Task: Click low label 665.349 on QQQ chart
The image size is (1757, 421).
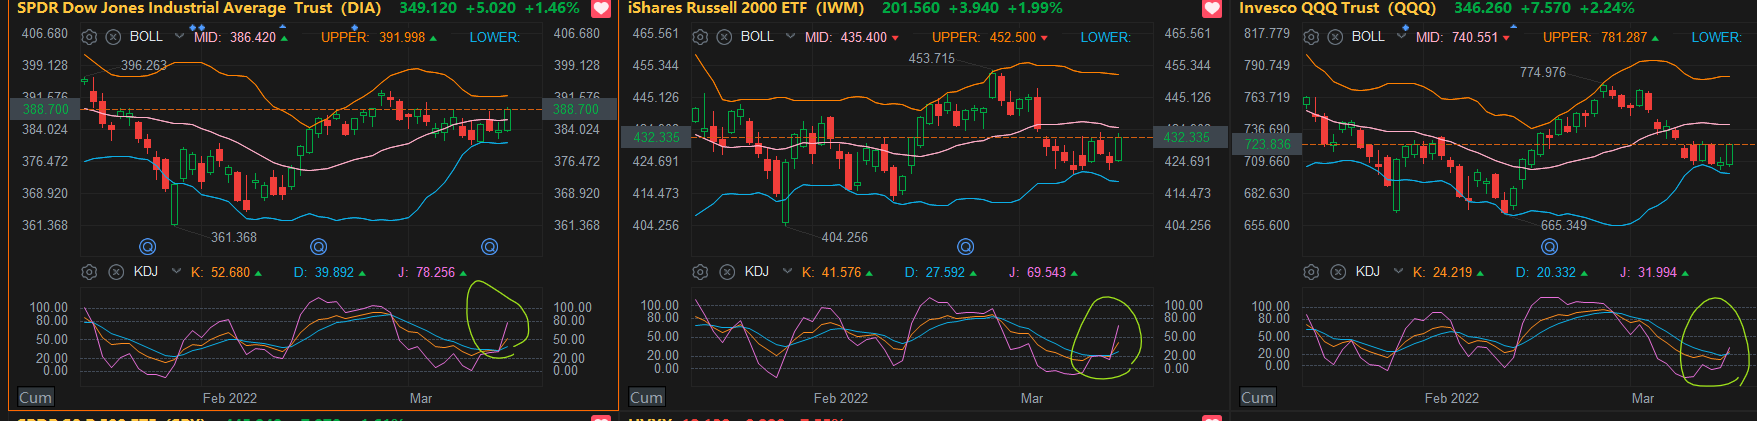Action: [1564, 225]
